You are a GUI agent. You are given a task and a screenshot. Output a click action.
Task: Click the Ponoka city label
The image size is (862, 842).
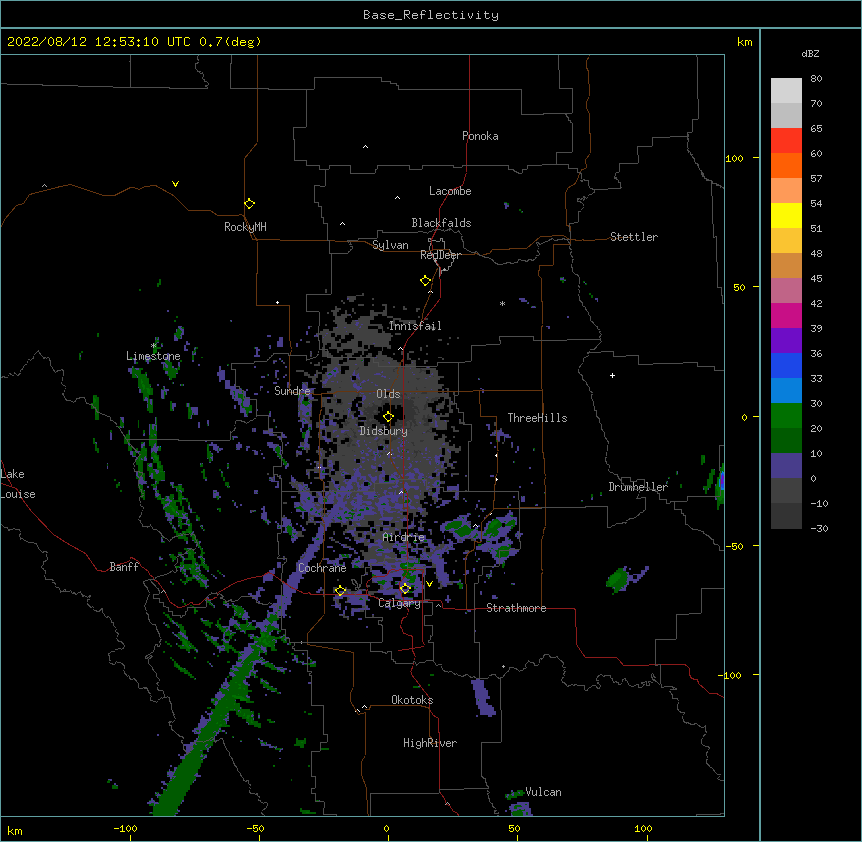coord(480,136)
